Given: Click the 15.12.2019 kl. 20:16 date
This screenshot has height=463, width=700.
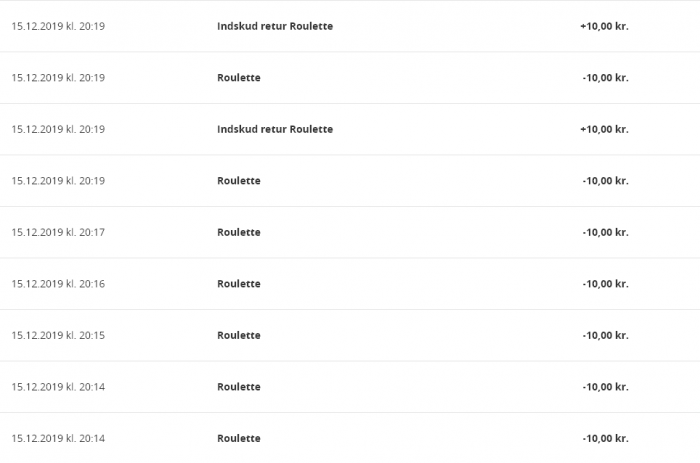Looking at the screenshot, I should [x=58, y=284].
